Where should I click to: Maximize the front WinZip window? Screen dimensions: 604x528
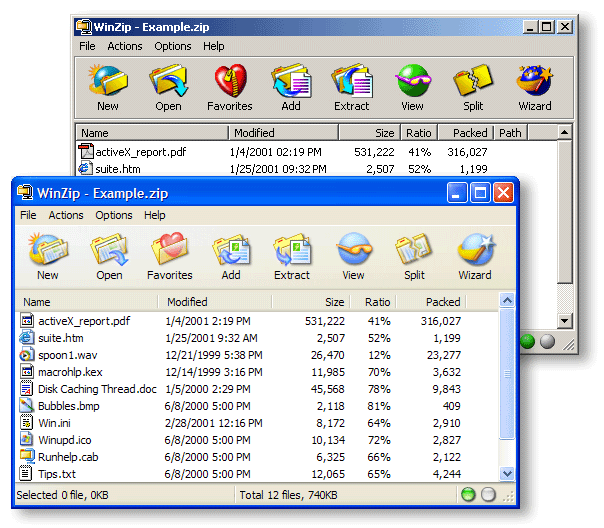coord(480,192)
